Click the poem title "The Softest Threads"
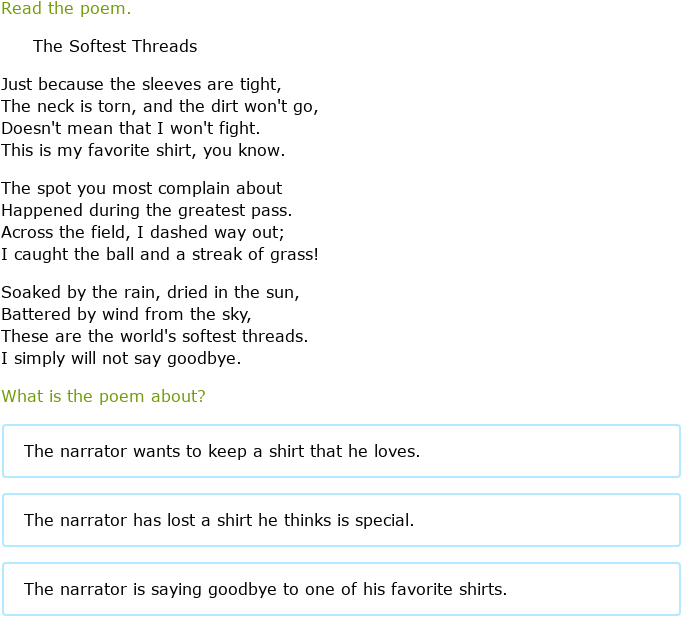682x617 pixels. (x=115, y=46)
